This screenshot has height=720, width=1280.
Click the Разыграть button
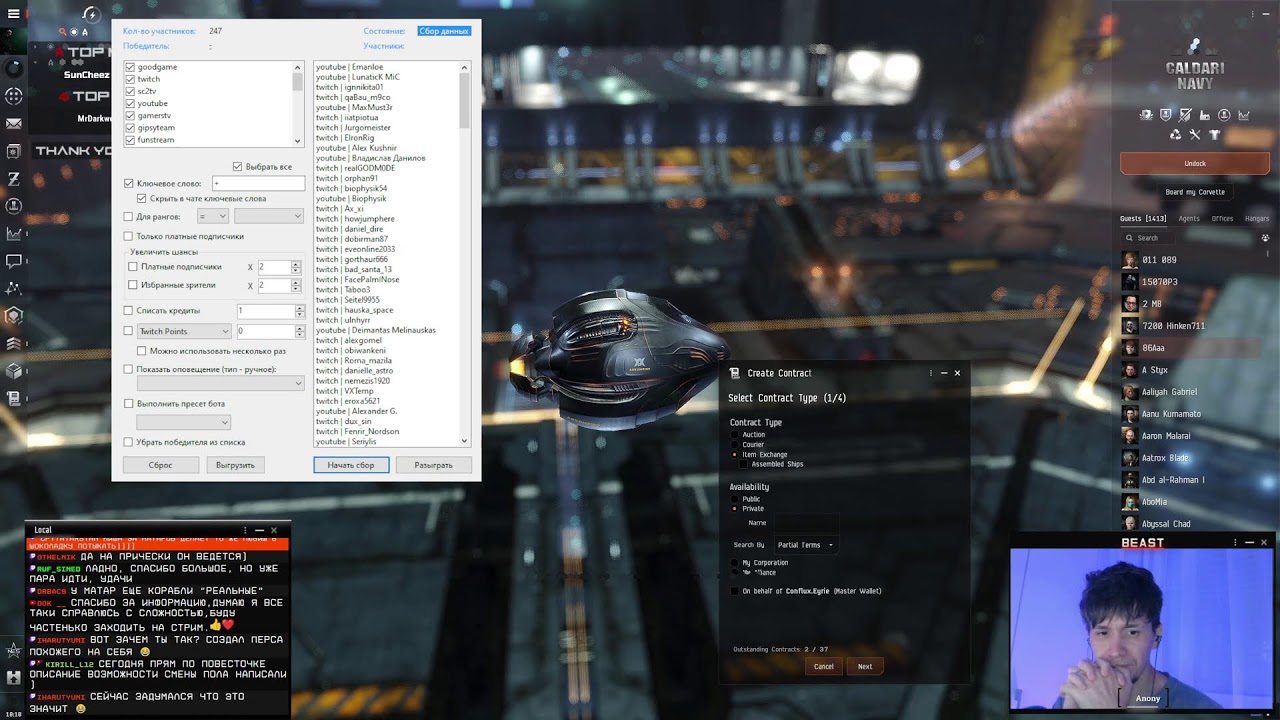(433, 465)
